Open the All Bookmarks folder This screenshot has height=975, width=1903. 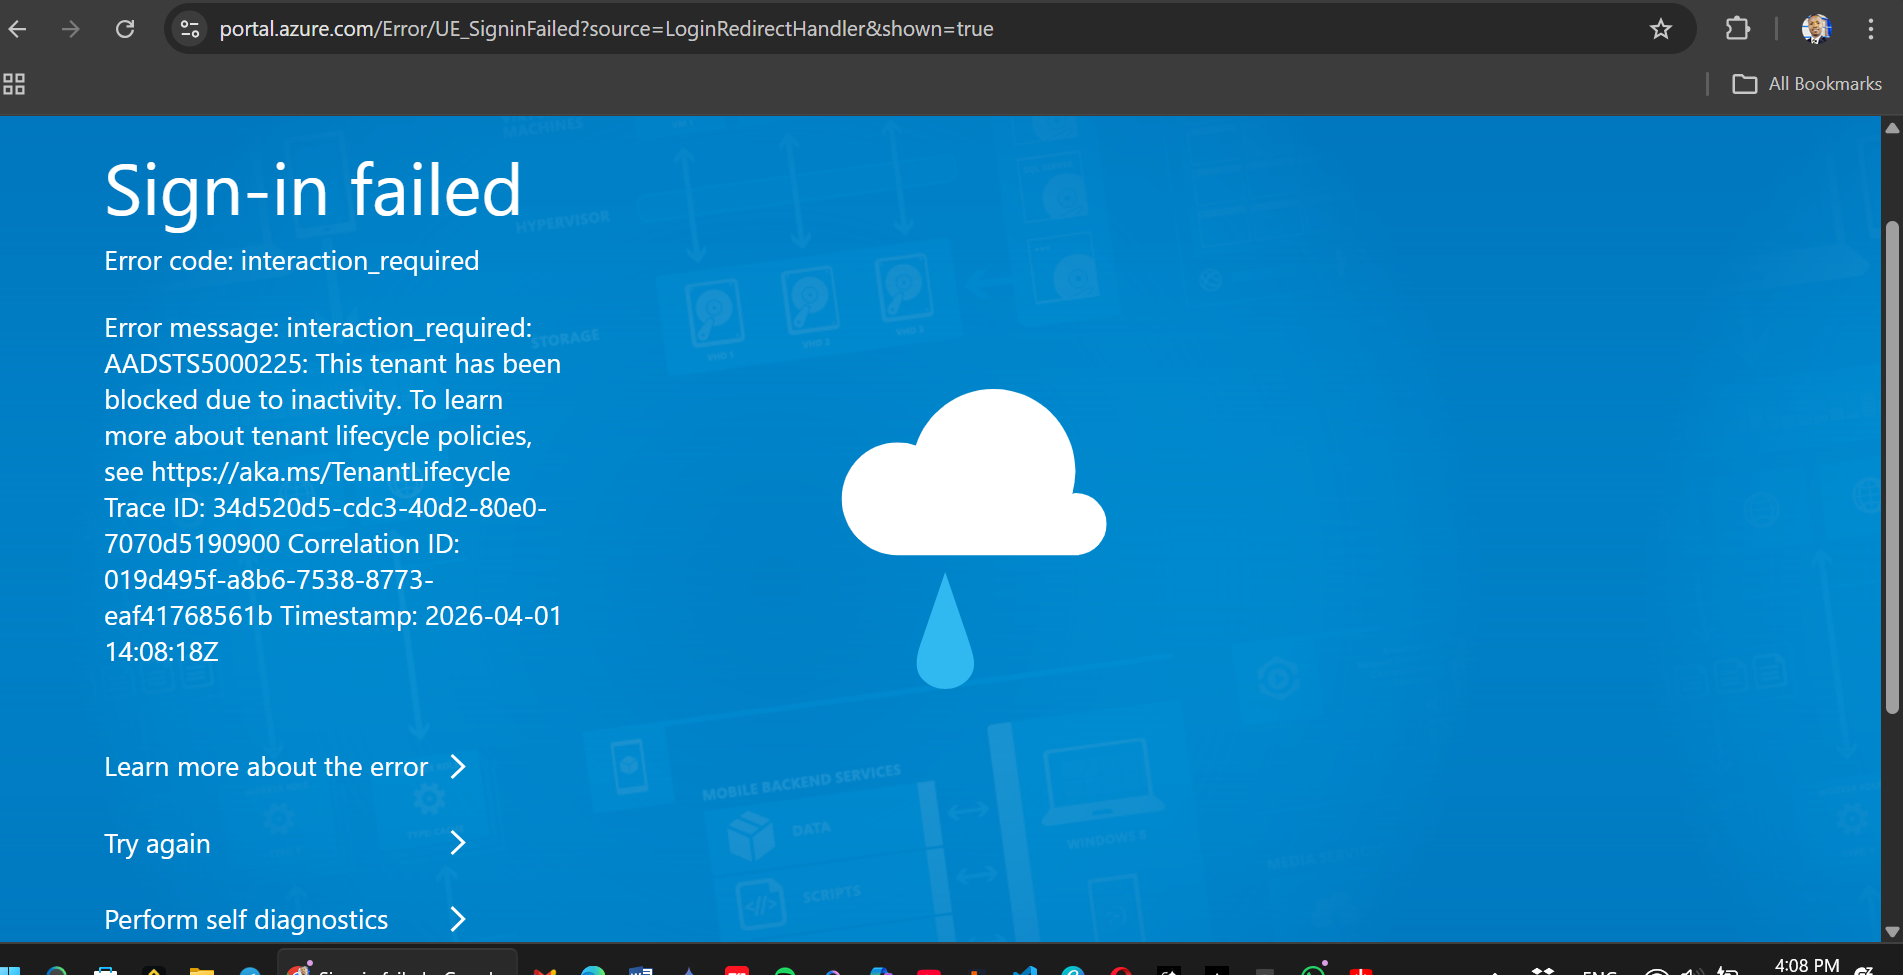coord(1807,84)
